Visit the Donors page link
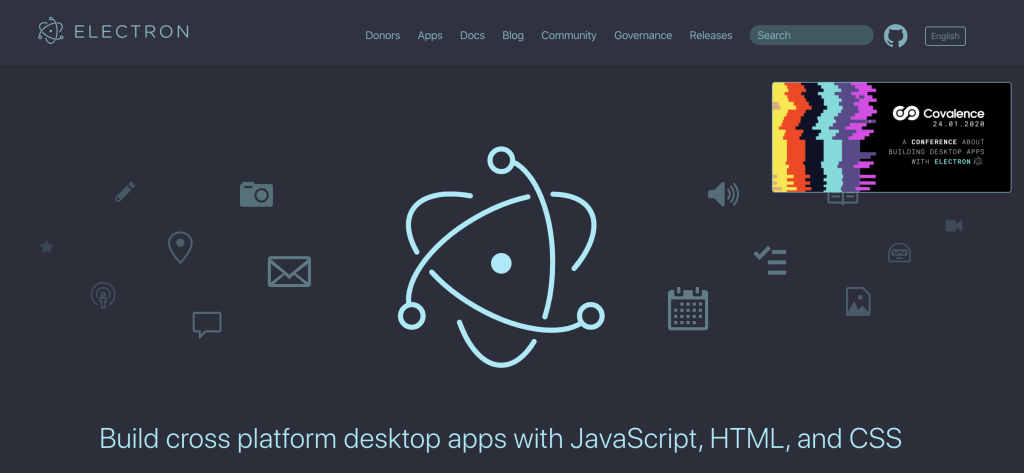 (x=382, y=36)
